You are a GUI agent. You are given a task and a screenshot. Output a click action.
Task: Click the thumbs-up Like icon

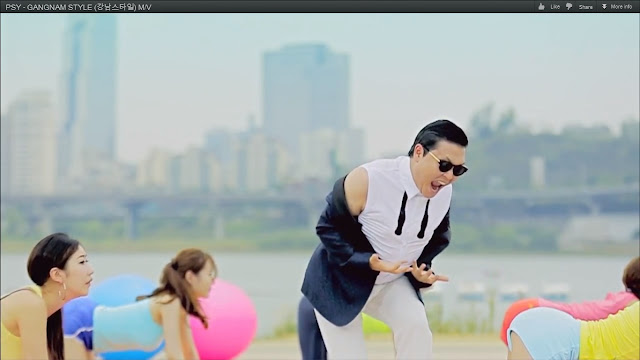coord(541,7)
